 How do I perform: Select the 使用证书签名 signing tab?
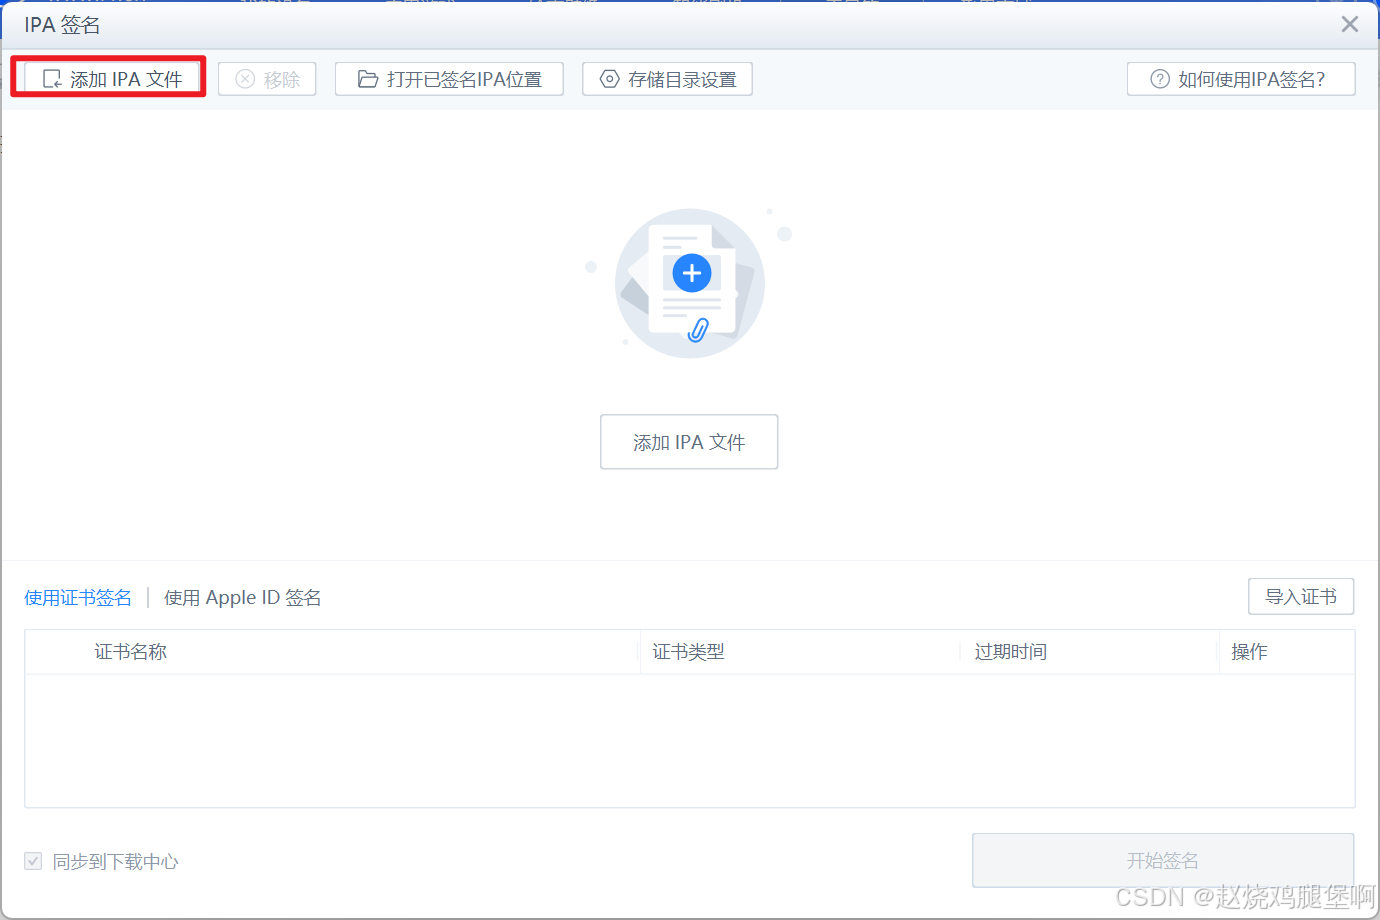tap(78, 597)
